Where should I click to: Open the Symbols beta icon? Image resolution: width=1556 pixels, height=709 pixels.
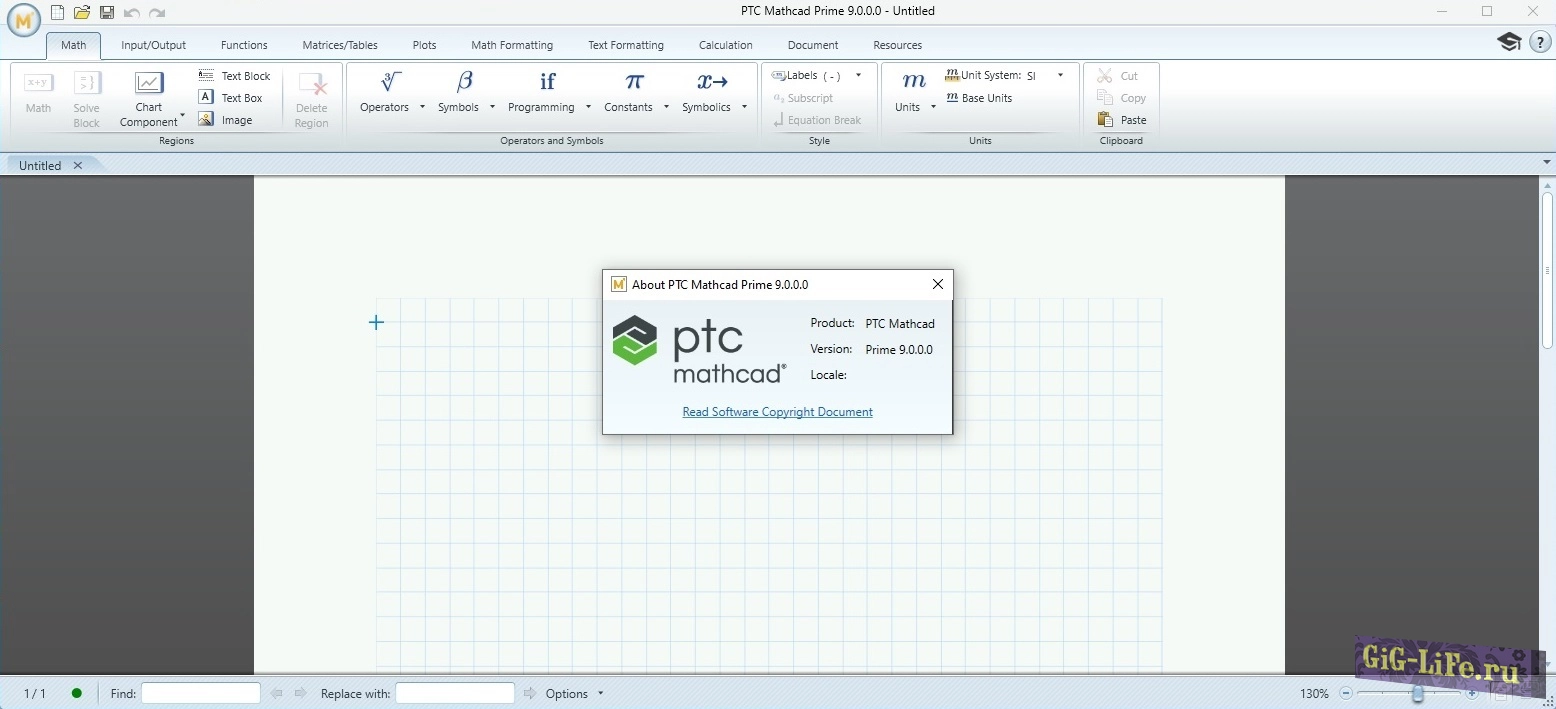(464, 82)
